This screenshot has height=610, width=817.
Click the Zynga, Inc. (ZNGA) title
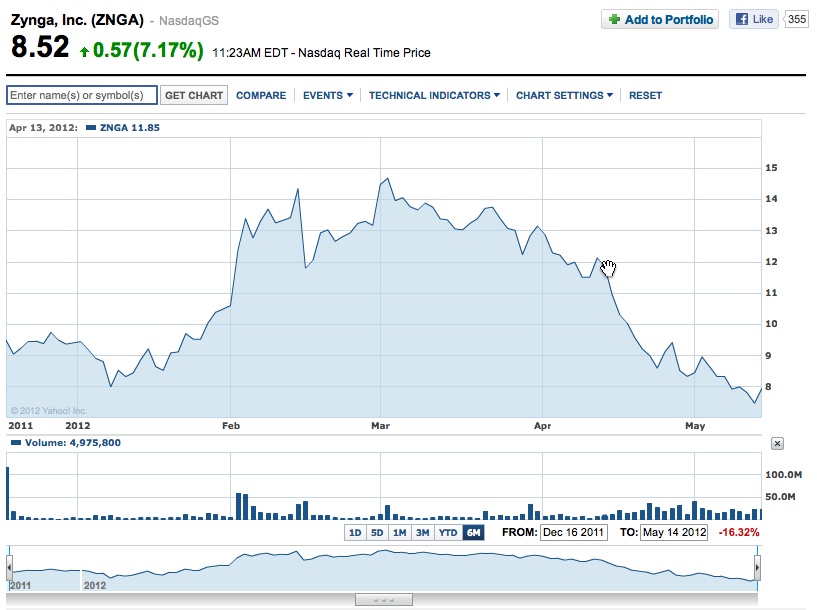(77, 20)
